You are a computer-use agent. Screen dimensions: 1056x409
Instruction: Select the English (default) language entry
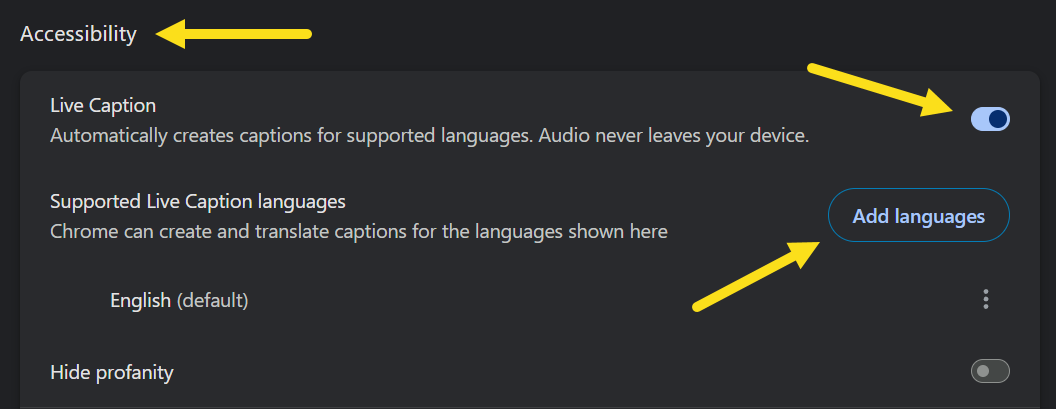[179, 300]
